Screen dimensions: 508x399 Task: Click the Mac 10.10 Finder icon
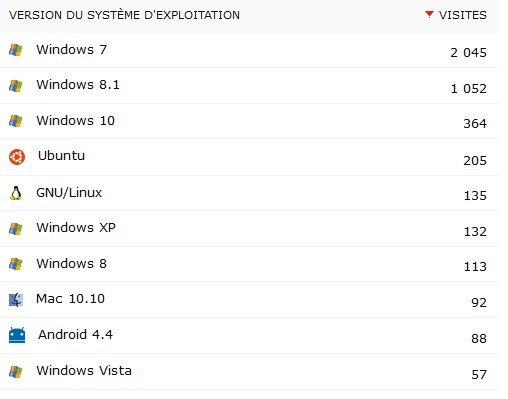16,300
